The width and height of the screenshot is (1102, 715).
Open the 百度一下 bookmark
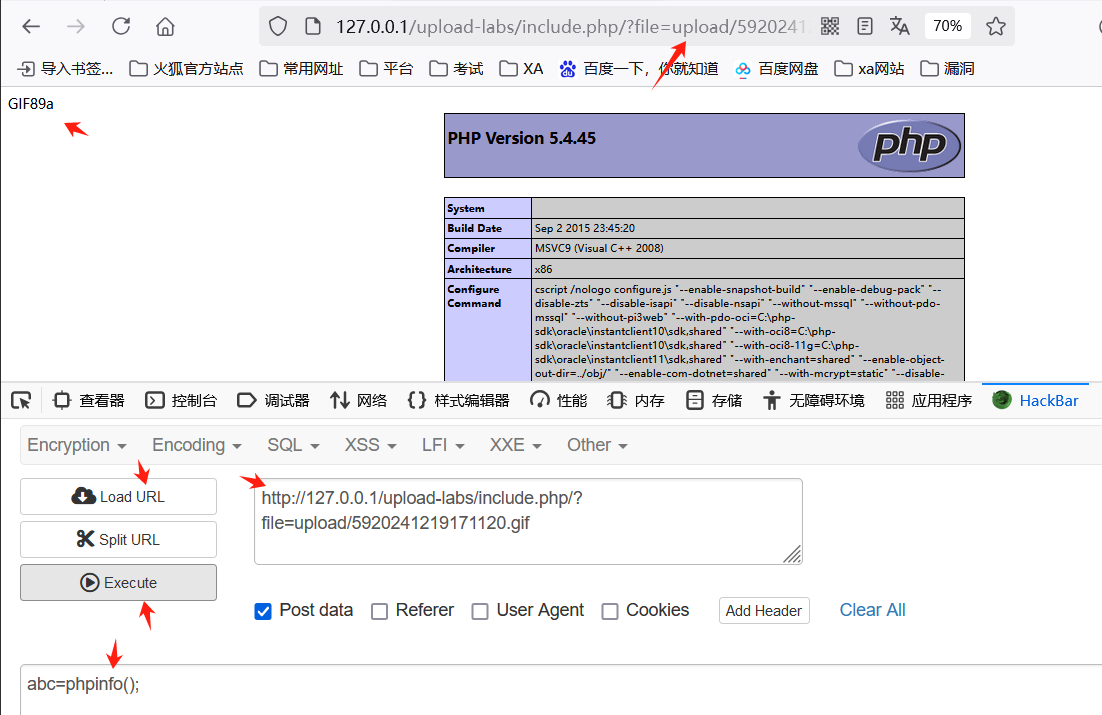[x=638, y=69]
